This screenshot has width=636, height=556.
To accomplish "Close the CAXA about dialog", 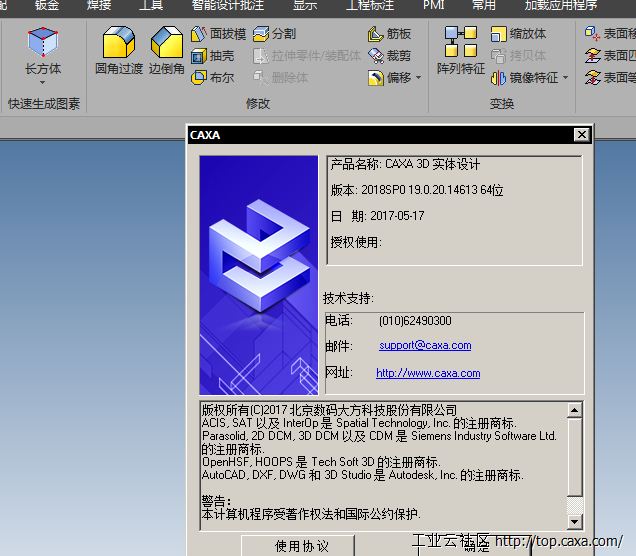I will pyautogui.click(x=582, y=134).
